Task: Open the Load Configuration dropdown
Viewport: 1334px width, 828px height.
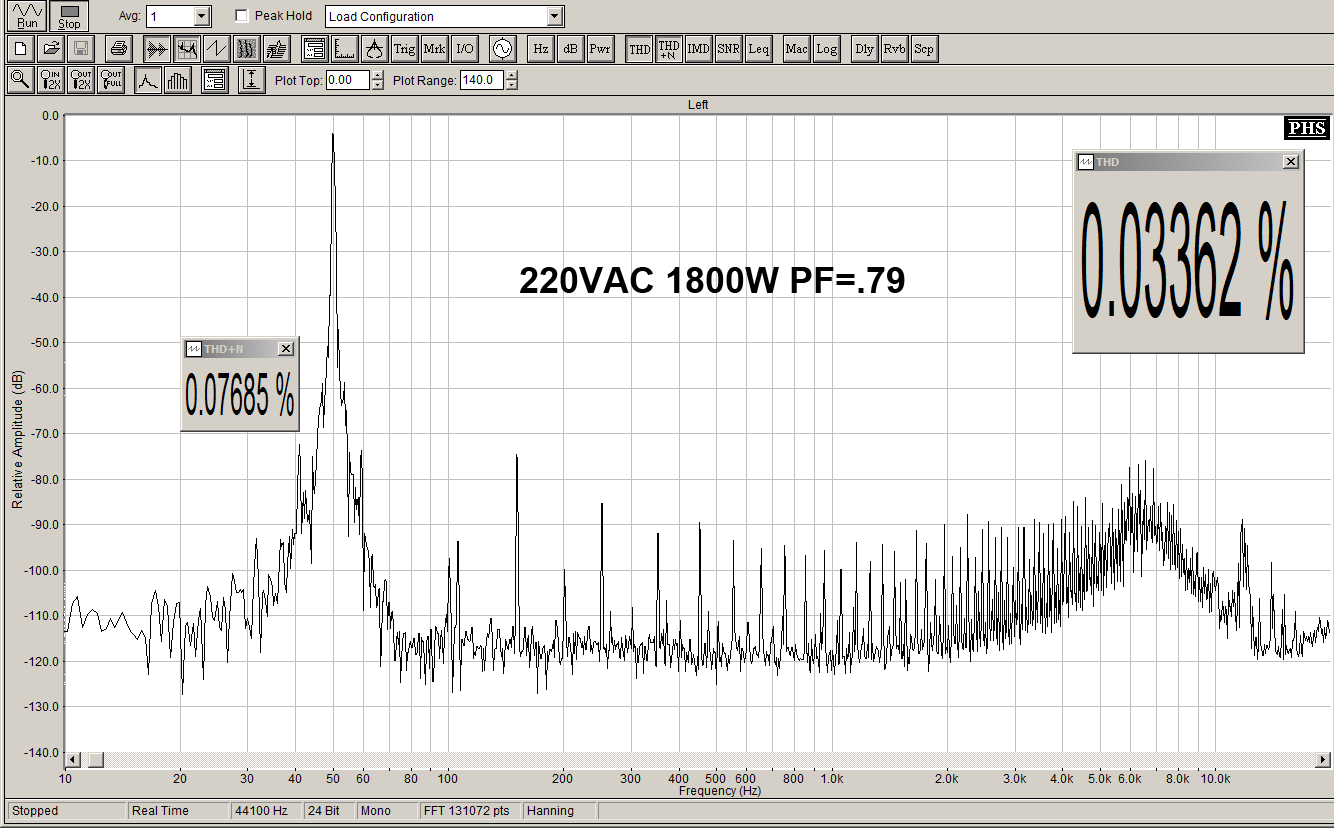Action: [555, 16]
